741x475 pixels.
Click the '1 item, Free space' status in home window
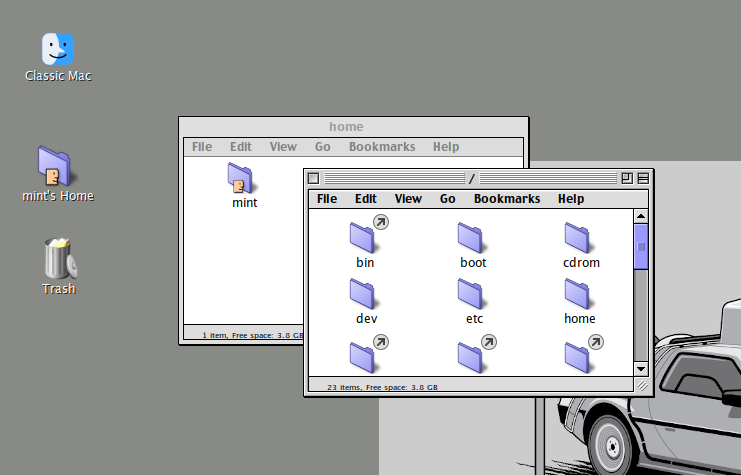tap(252, 335)
